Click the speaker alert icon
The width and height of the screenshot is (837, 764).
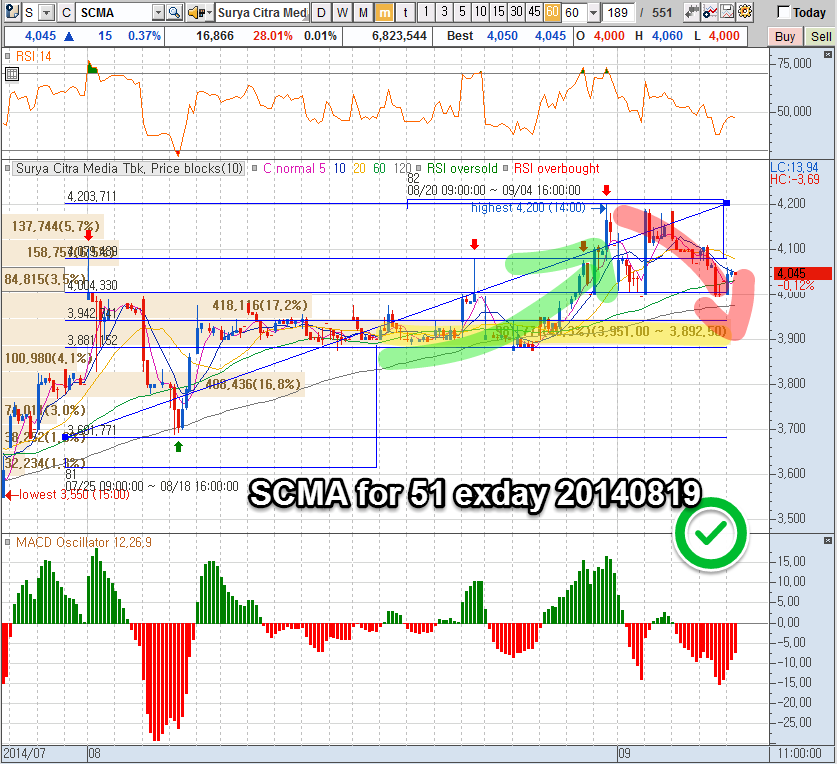195,12
